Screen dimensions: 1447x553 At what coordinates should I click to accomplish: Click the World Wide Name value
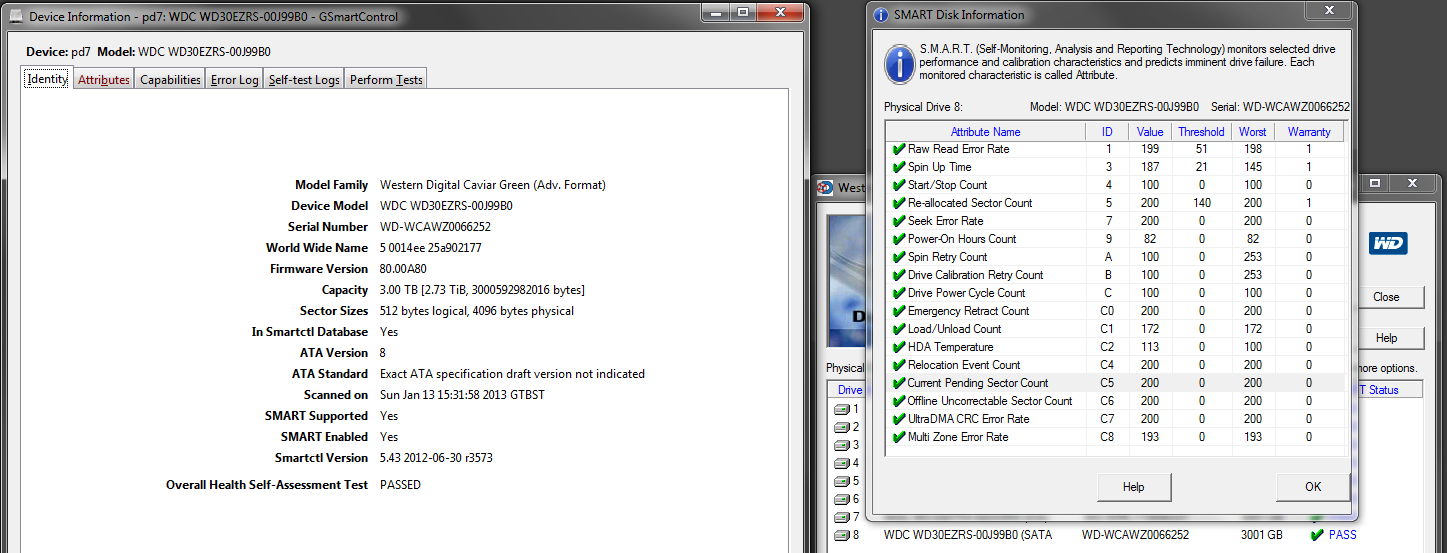431,248
